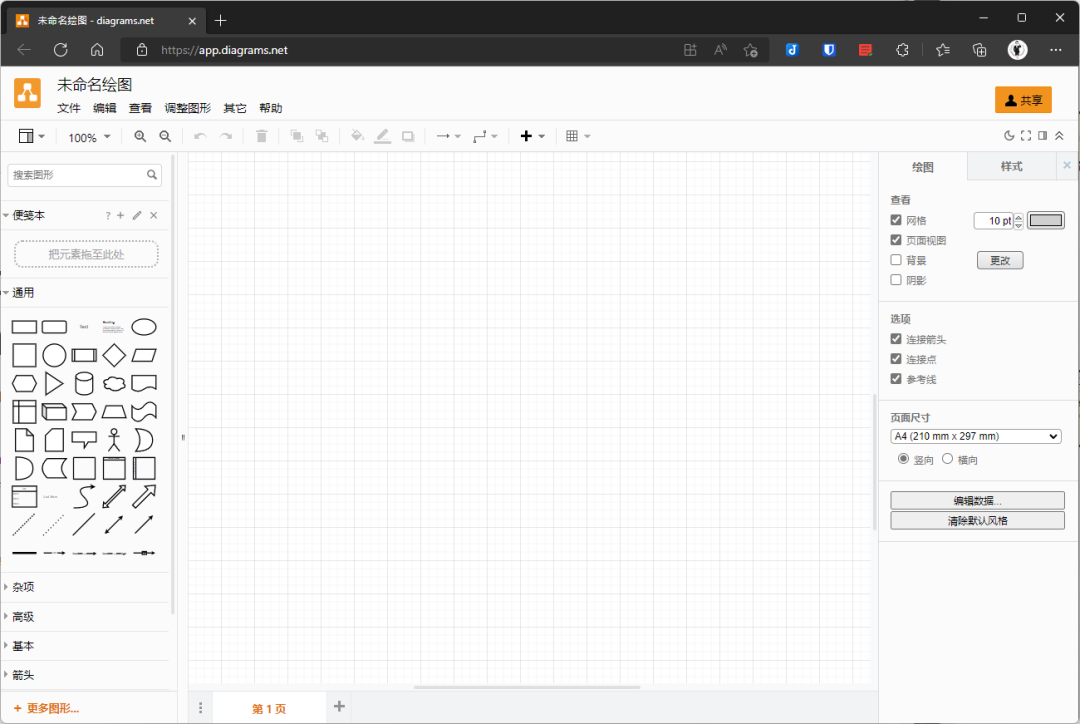This screenshot has height=724, width=1080.
Task: Select the 横向 landscape radio button
Action: (948, 459)
